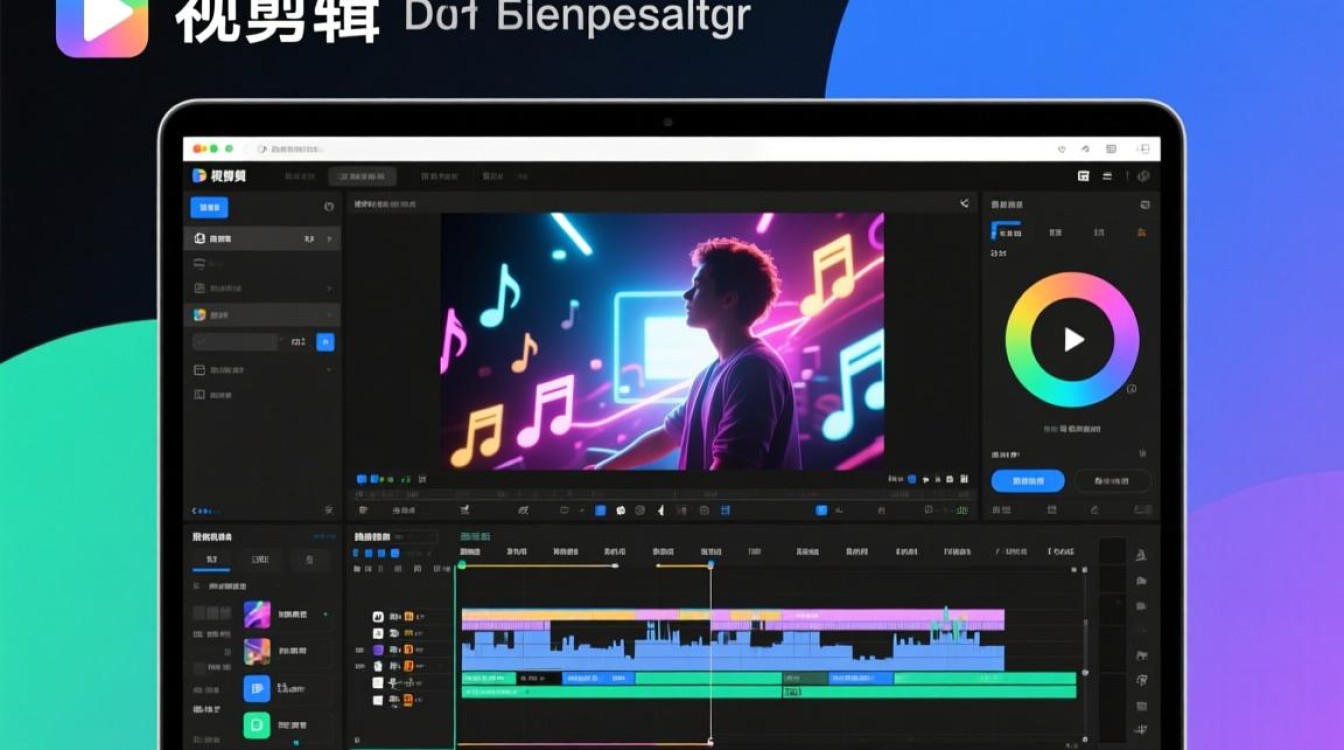The height and width of the screenshot is (750, 1344).
Task: Select the highlighted tab in the app header
Action: pyautogui.click(x=362, y=177)
